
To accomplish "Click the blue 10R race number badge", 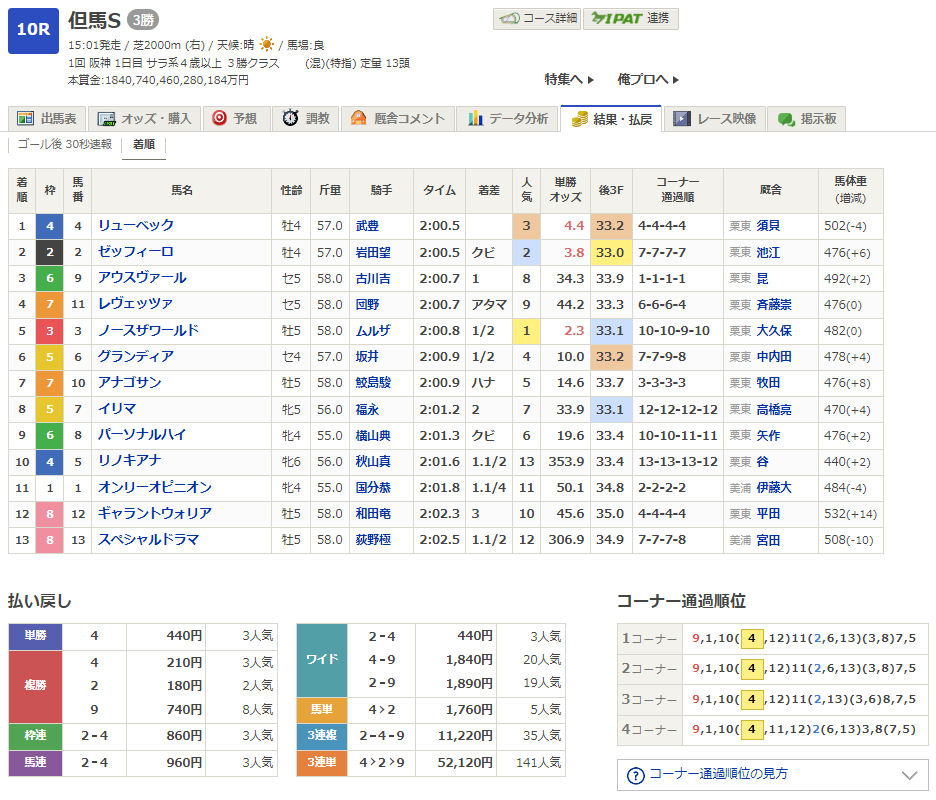I will pos(33,29).
